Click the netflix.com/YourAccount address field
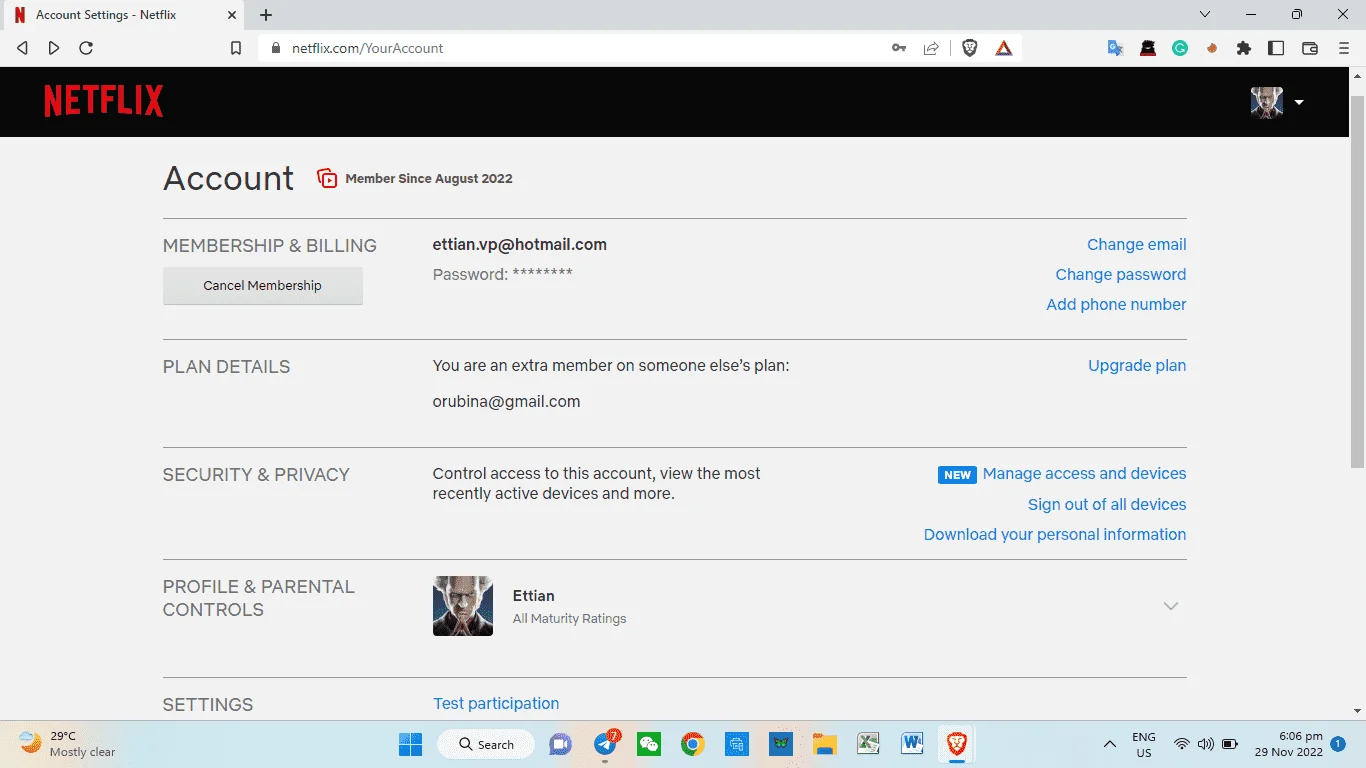1366x768 pixels. click(x=367, y=48)
